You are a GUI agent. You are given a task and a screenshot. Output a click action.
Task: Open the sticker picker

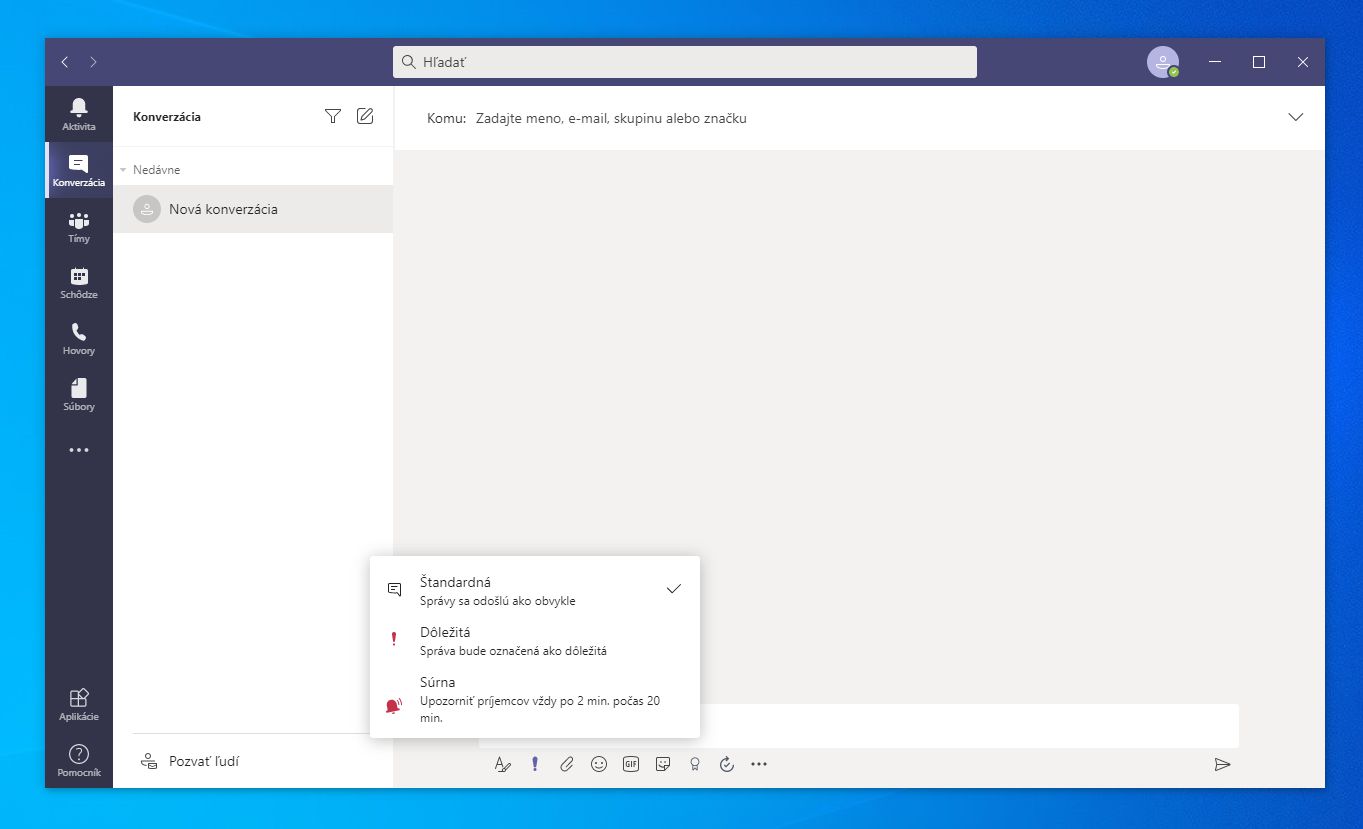pyautogui.click(x=663, y=764)
